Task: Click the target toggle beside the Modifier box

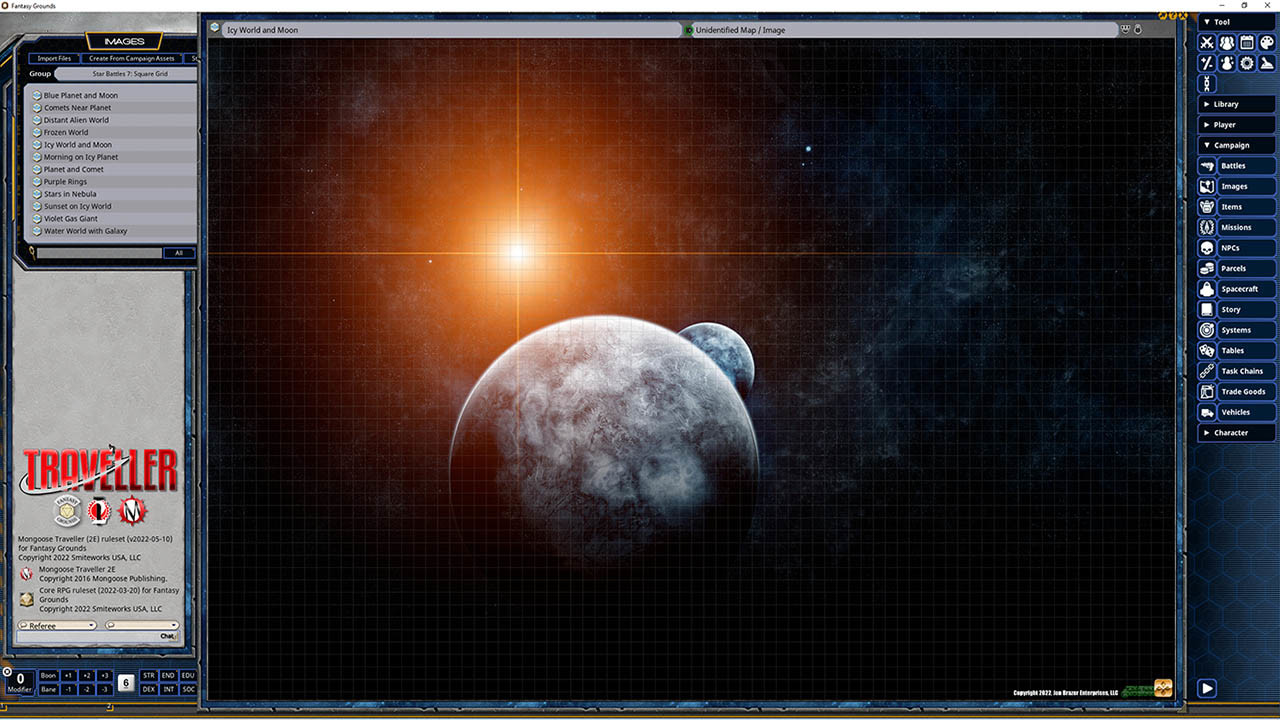Action: (x=7, y=670)
